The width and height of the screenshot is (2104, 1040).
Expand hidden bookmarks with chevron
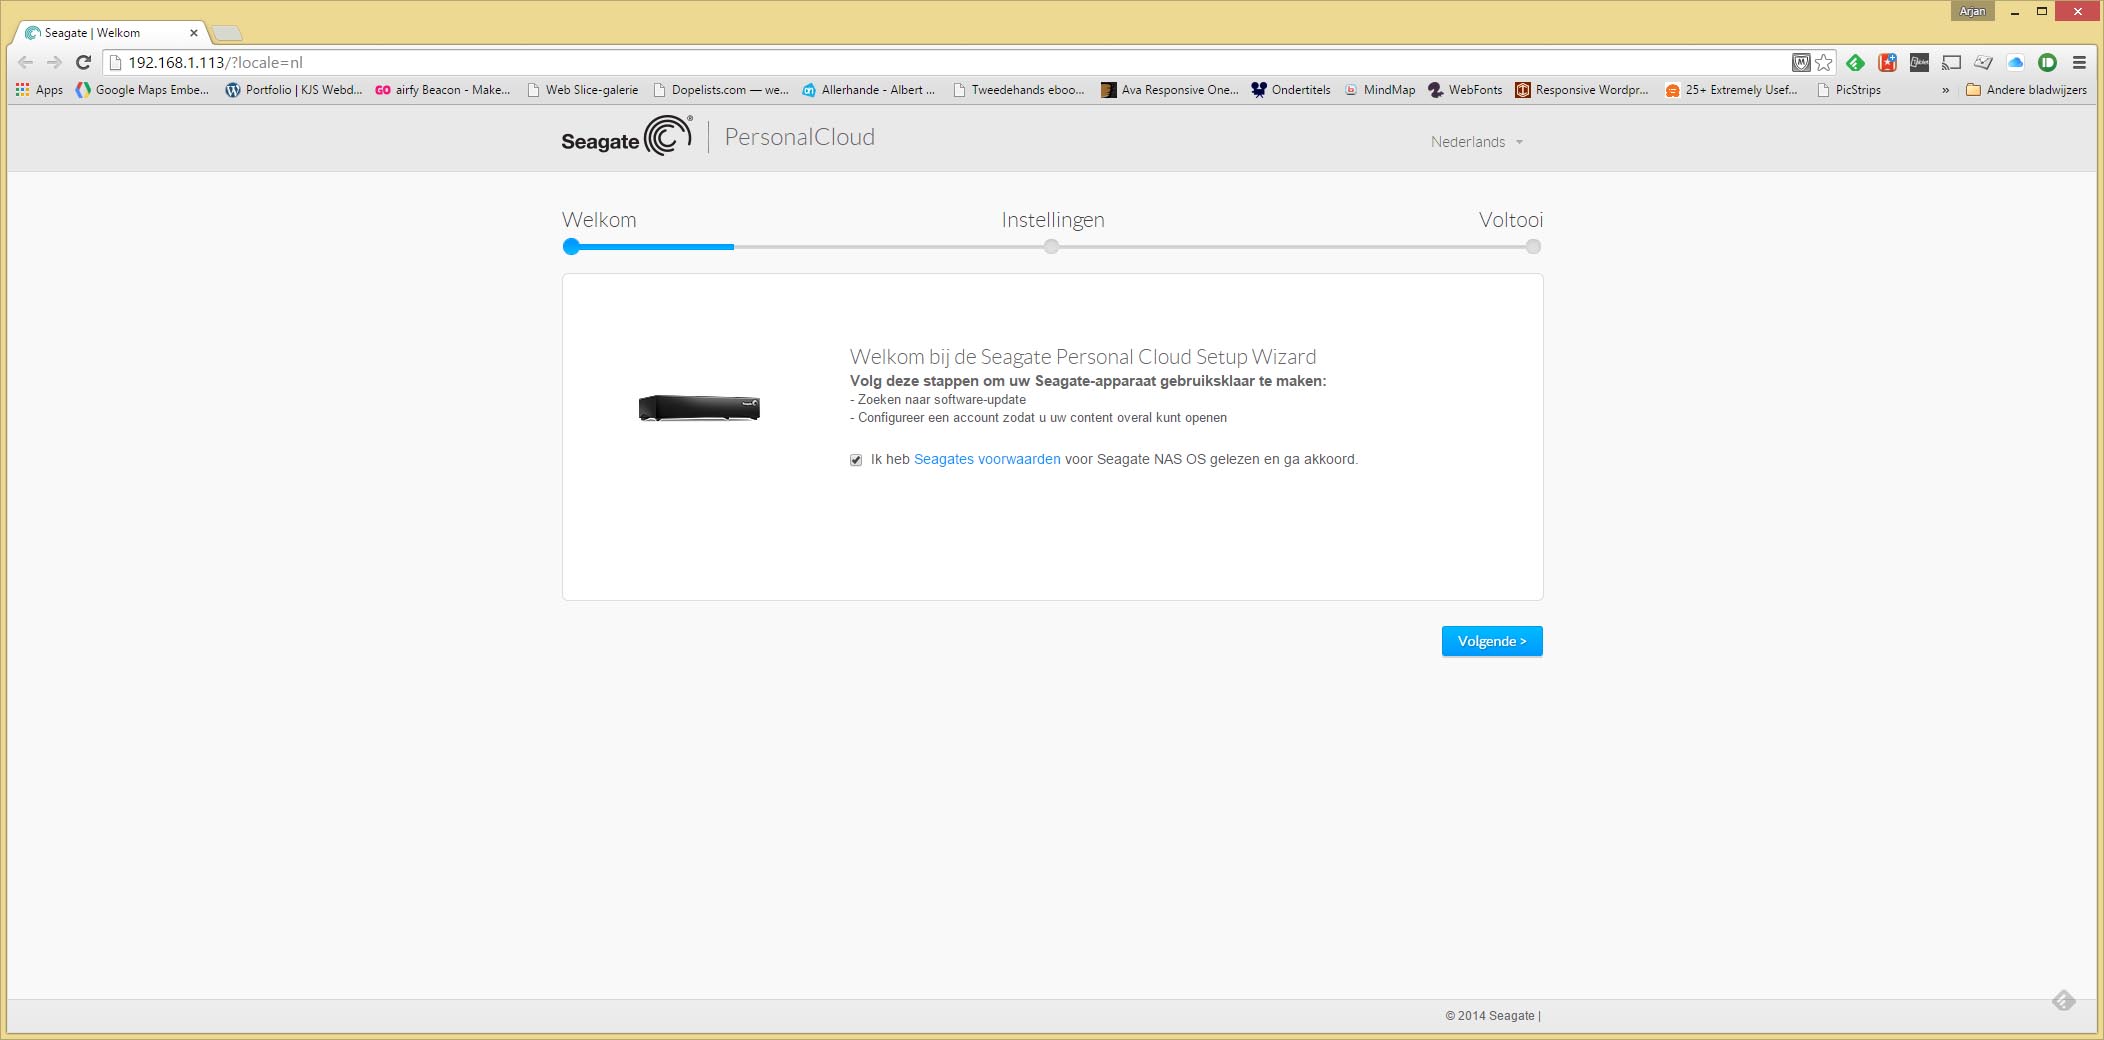pos(1945,90)
